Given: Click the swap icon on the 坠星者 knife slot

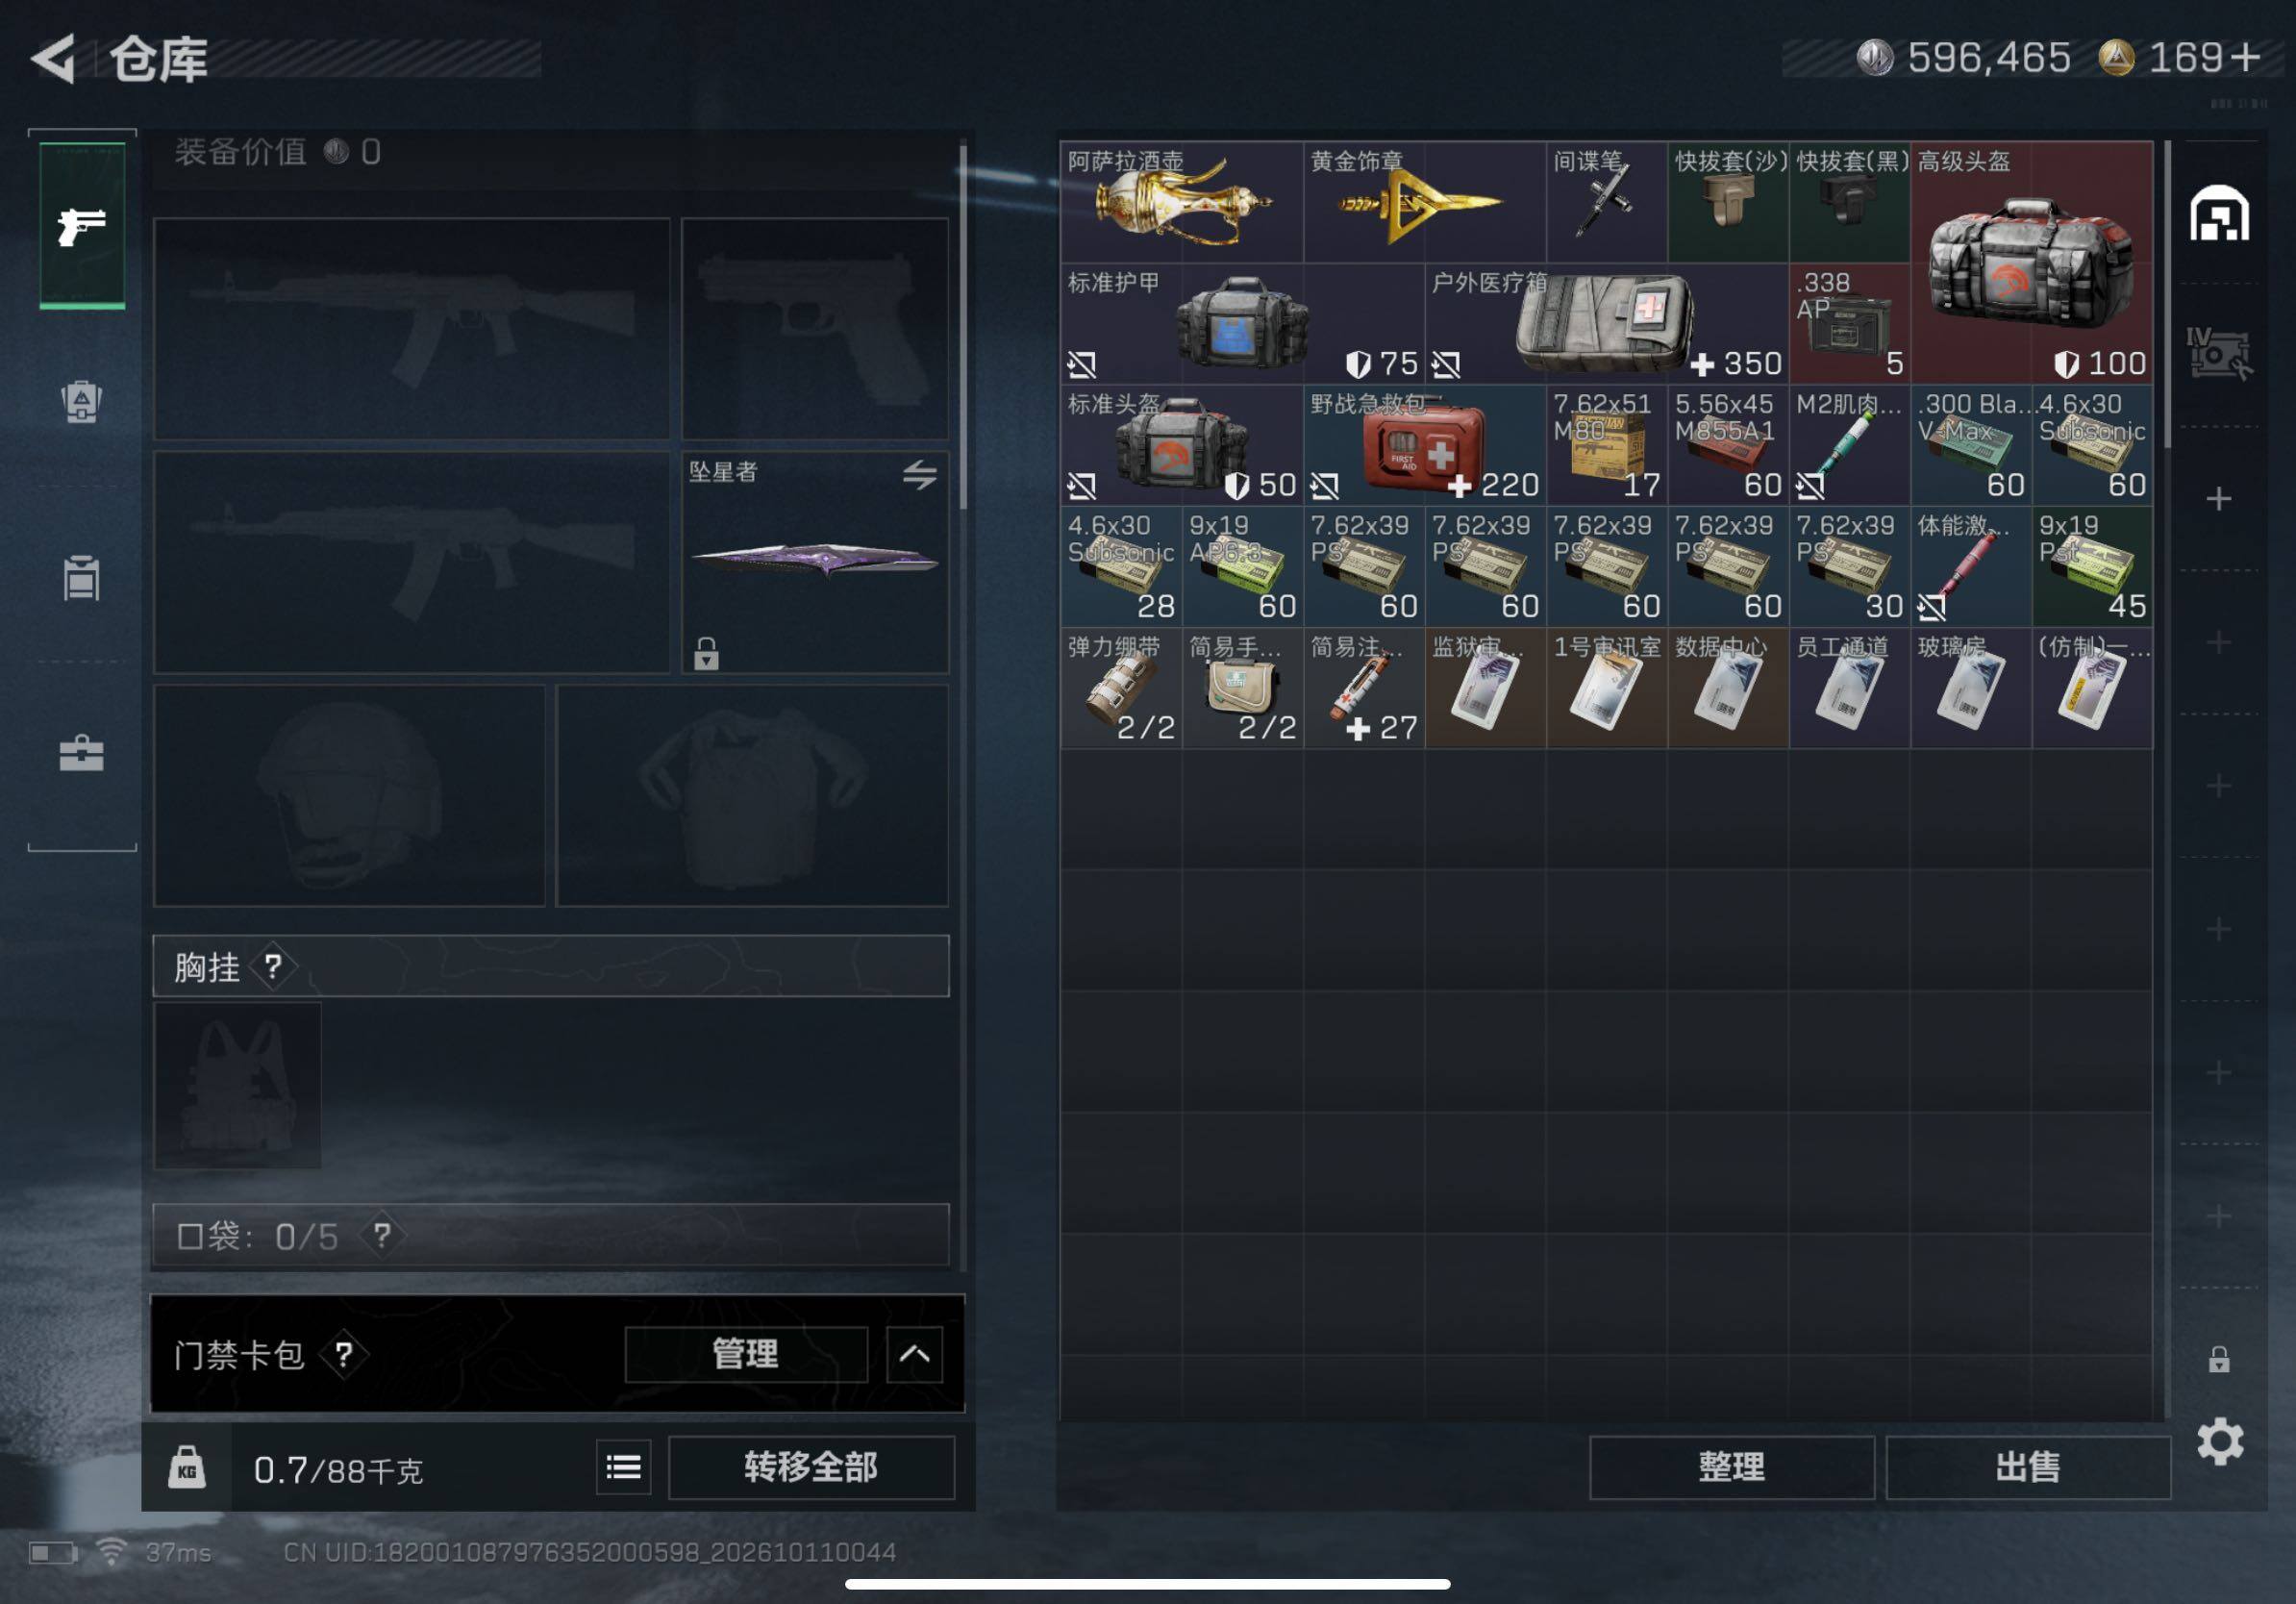Looking at the screenshot, I should coord(920,474).
